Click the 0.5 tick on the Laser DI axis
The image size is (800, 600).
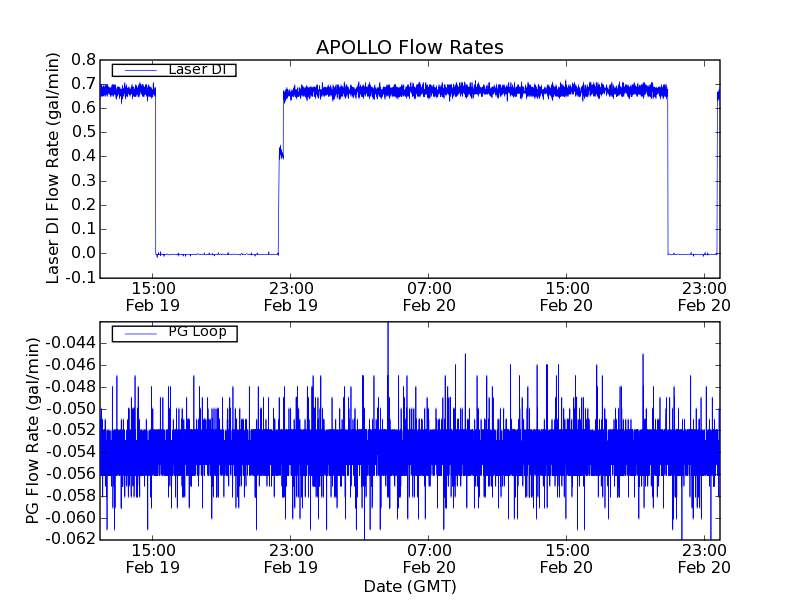coord(84,132)
